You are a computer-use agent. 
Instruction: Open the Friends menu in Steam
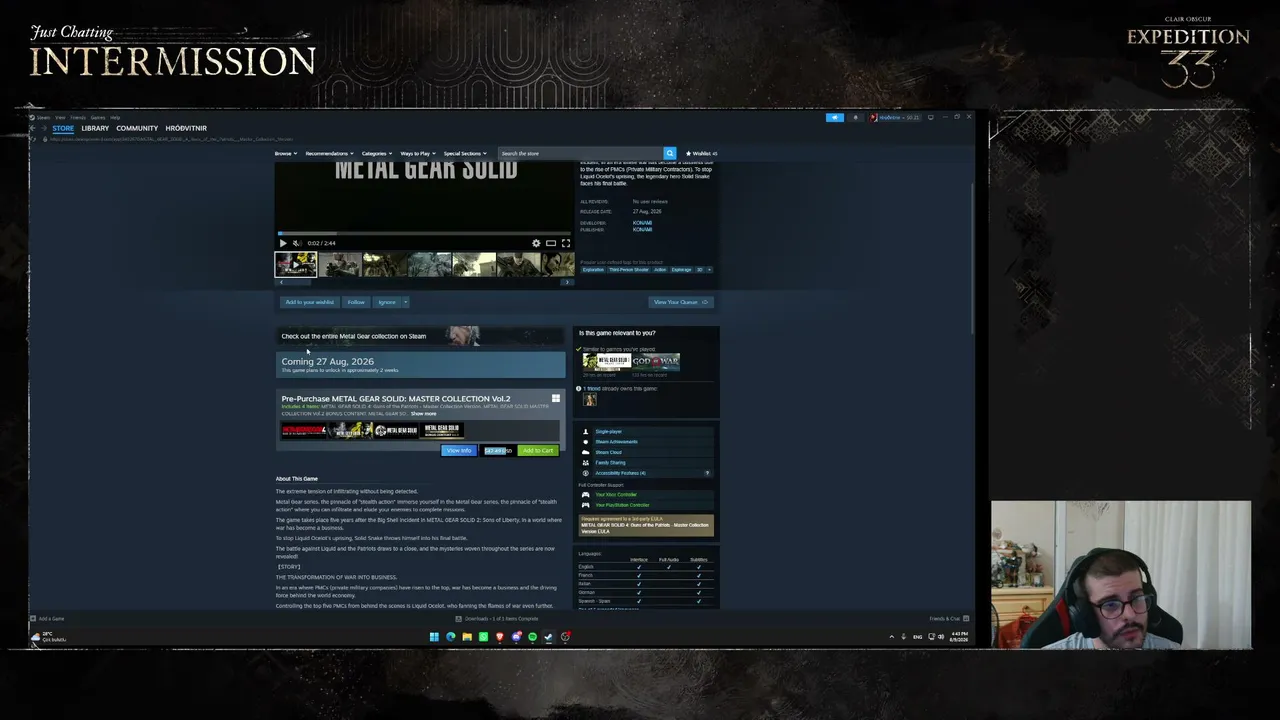click(78, 117)
